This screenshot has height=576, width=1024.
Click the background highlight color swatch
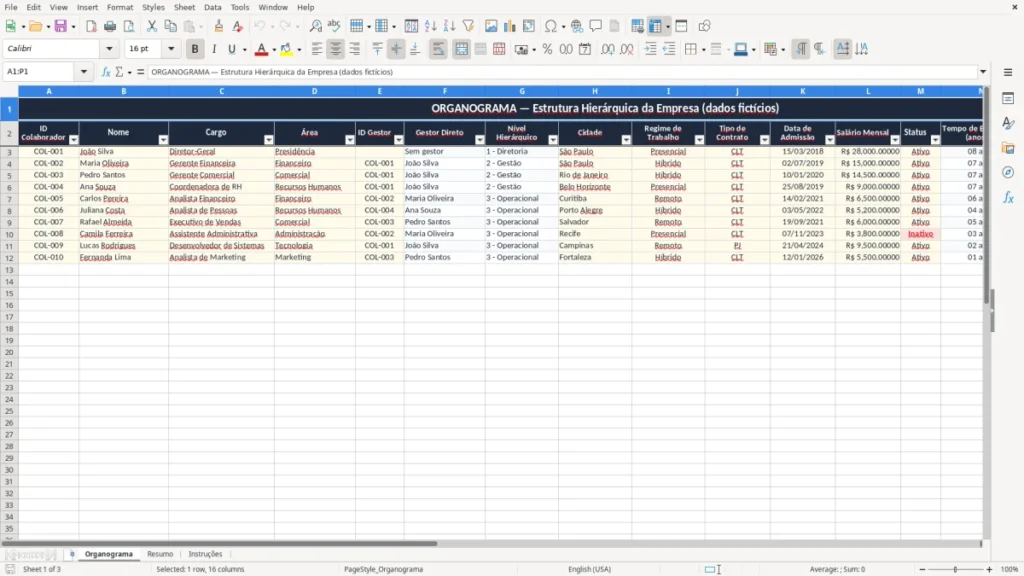pos(286,49)
